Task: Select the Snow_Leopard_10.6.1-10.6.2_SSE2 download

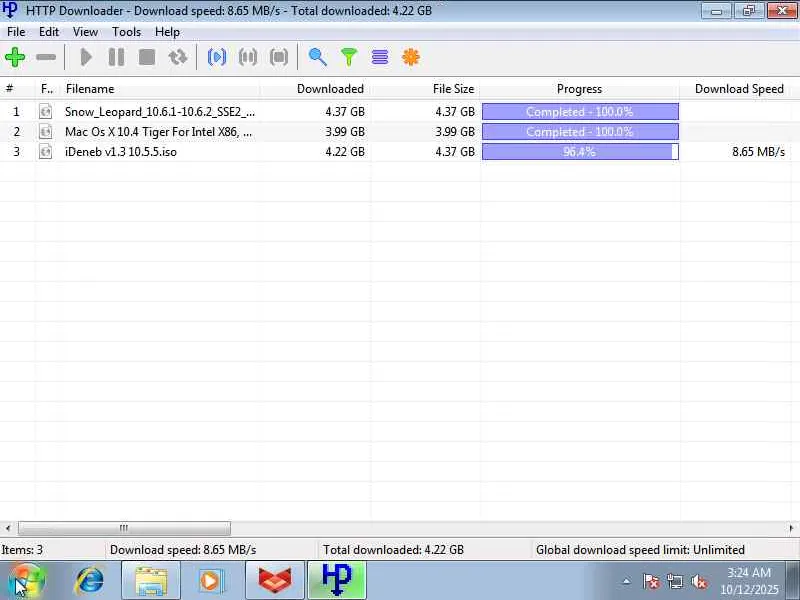Action: (160, 111)
